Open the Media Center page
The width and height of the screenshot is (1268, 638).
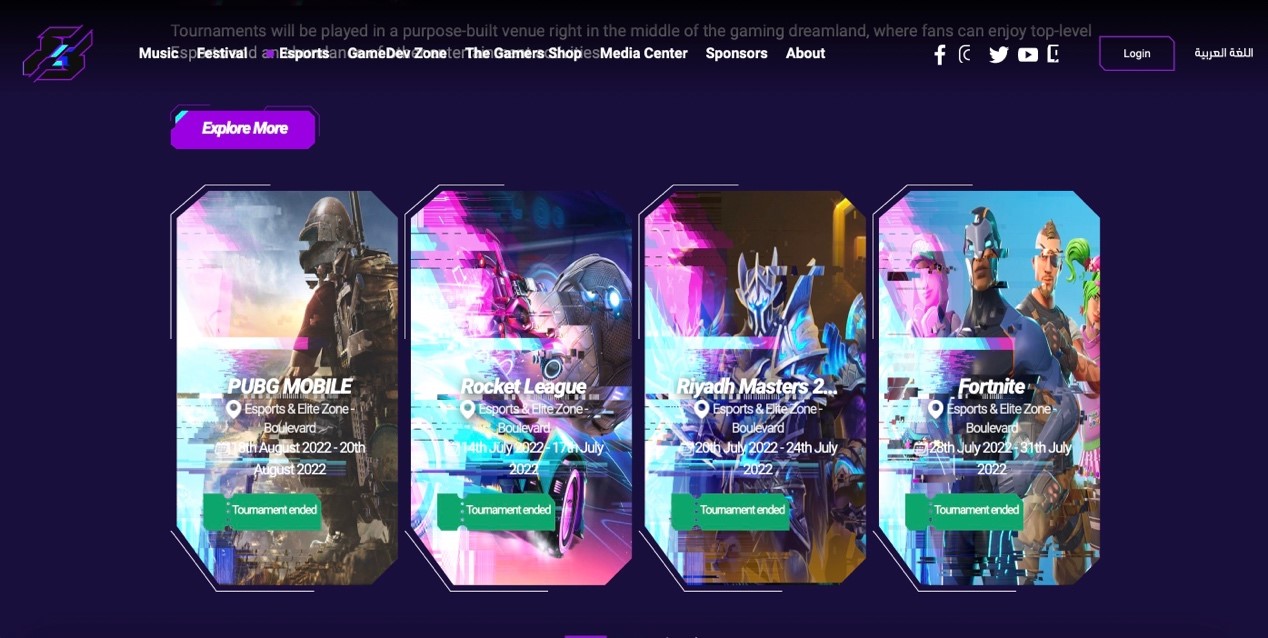644,53
